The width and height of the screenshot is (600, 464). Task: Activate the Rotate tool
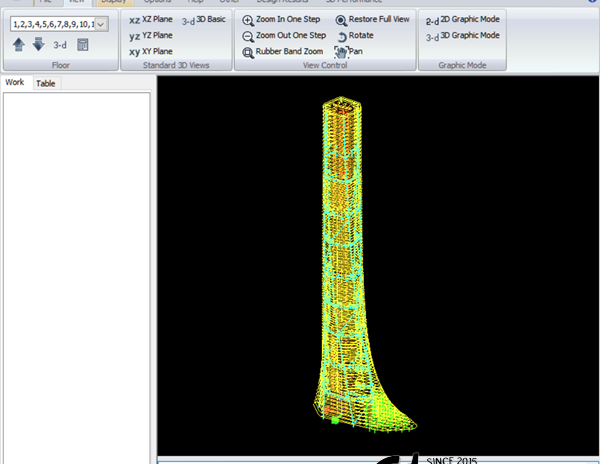click(354, 35)
